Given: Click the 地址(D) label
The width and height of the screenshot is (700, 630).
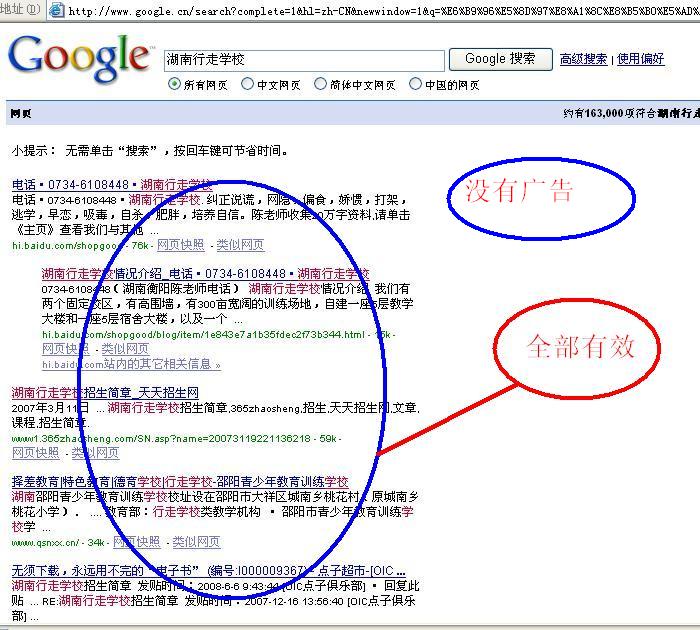Looking at the screenshot, I should pos(21,9).
